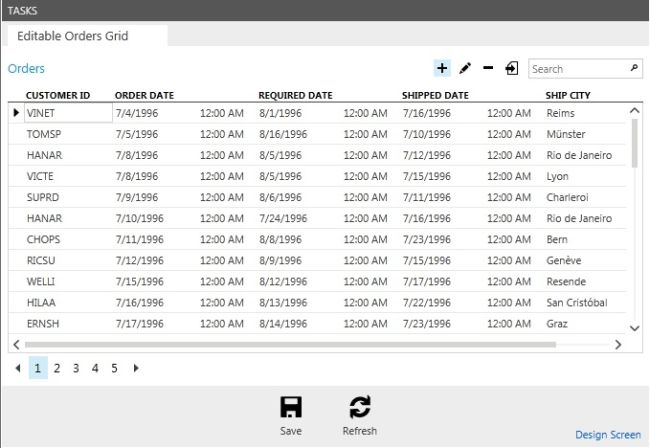This screenshot has width=650, height=448.
Task: Go to page 3
Action: pos(76,368)
